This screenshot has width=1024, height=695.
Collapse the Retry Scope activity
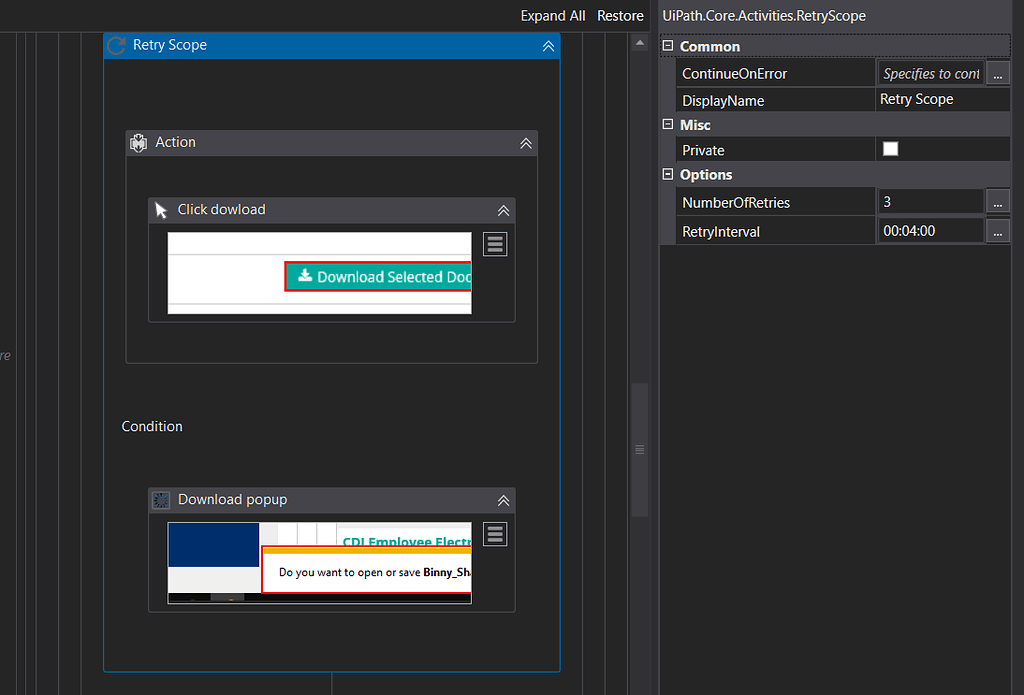click(548, 46)
